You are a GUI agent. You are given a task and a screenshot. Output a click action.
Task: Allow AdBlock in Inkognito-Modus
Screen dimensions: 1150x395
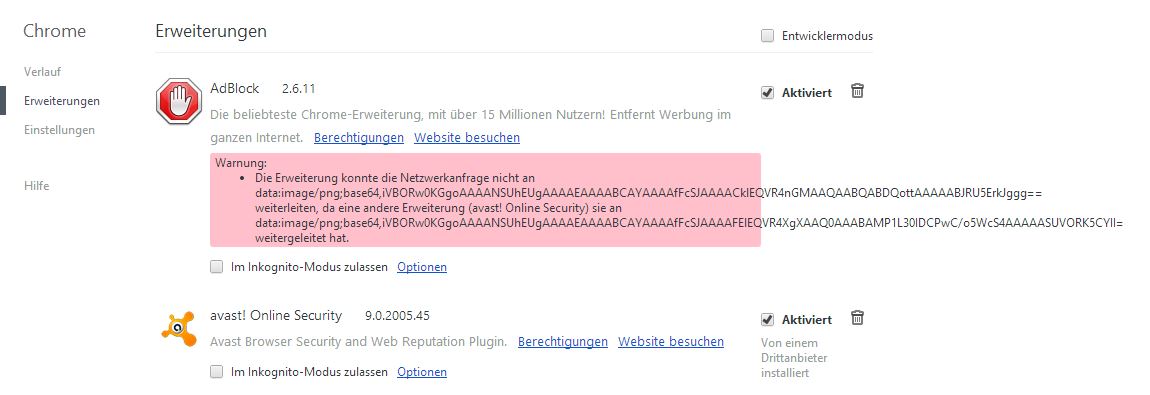216,267
